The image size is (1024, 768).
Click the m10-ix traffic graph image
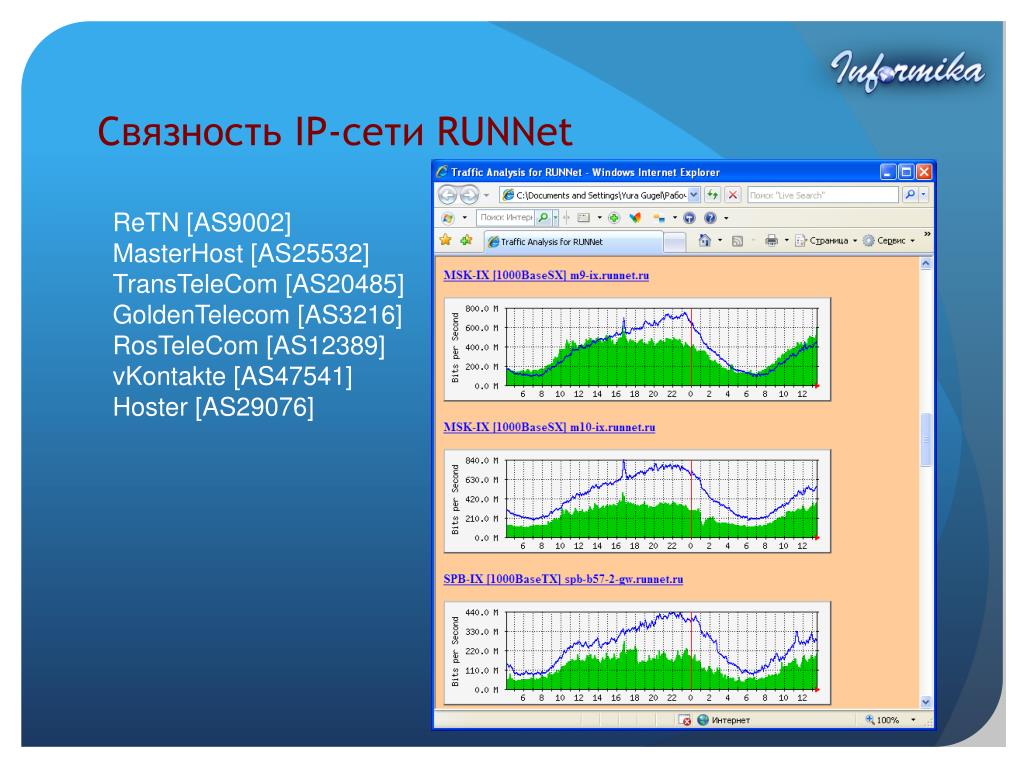click(637, 502)
